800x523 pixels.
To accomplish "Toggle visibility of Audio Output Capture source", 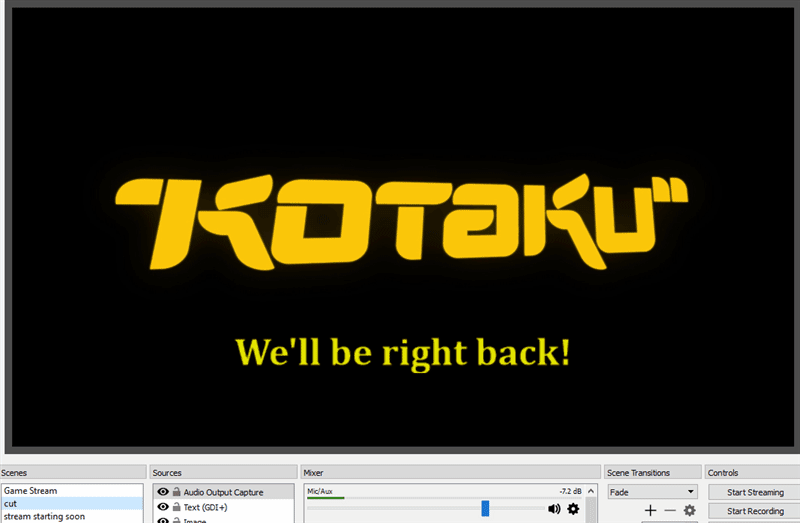I will pos(163,492).
